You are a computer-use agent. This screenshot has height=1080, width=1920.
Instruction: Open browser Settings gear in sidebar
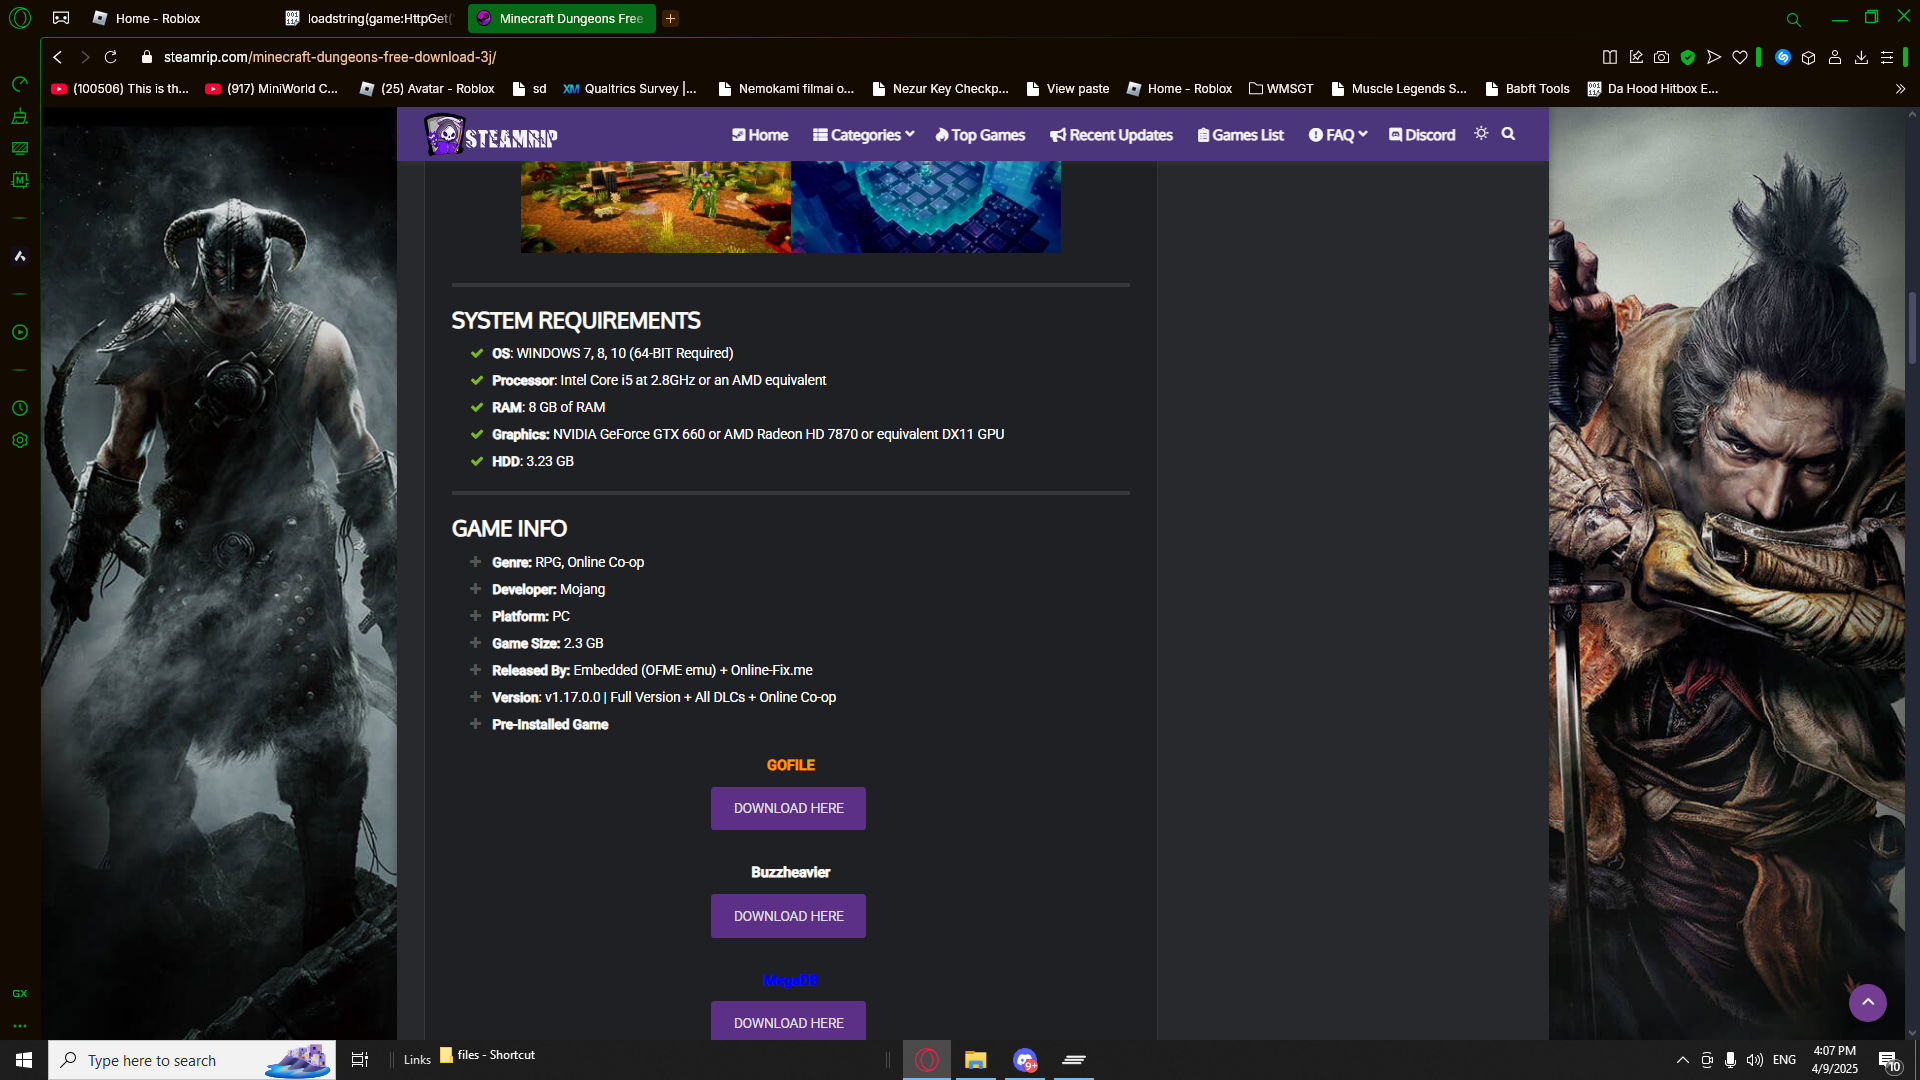coord(20,440)
